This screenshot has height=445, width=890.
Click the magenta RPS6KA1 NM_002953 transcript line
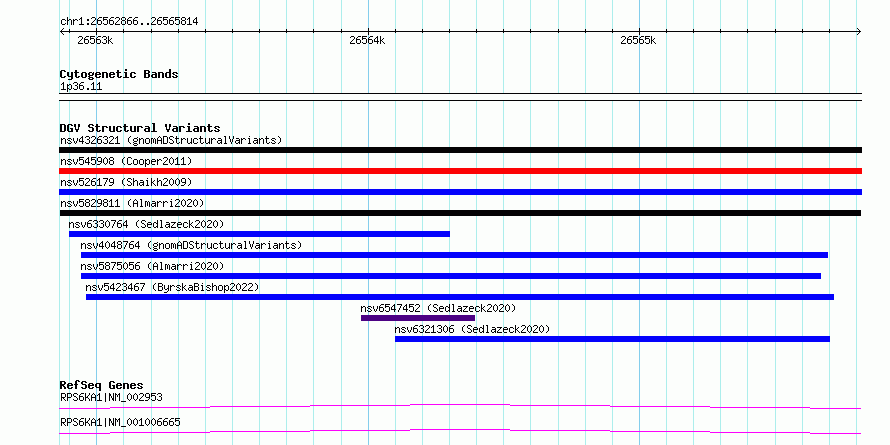click(x=460, y=406)
